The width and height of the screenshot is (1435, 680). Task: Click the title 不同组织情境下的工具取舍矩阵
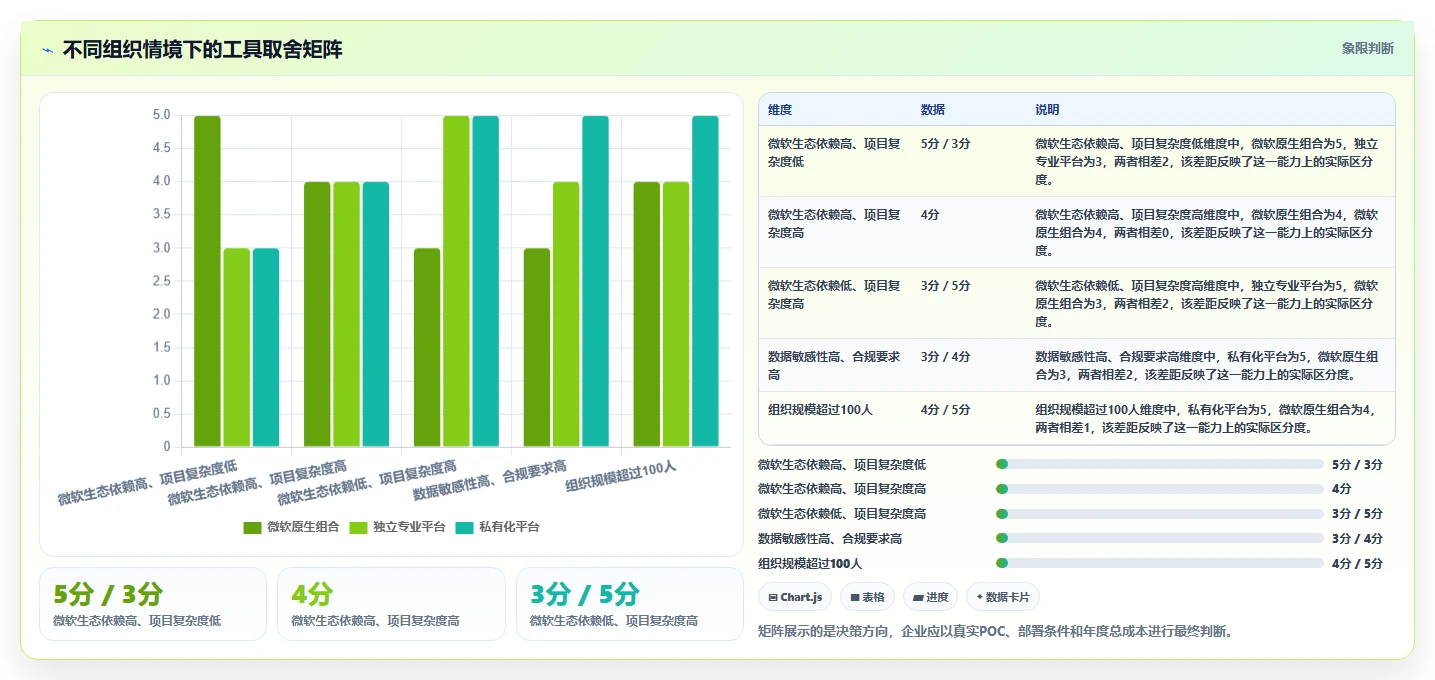203,49
